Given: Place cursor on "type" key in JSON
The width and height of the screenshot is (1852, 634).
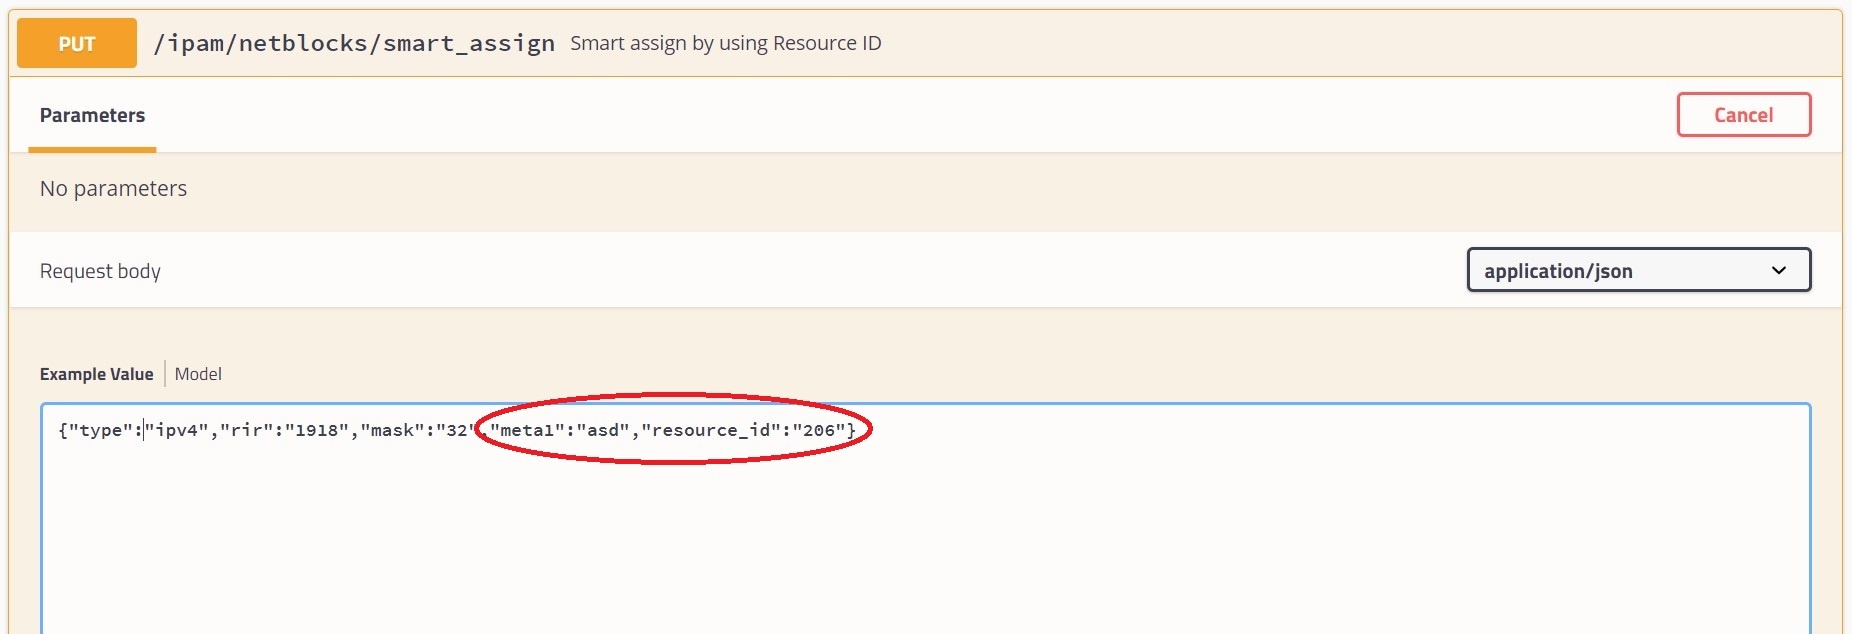Looking at the screenshot, I should coord(100,430).
